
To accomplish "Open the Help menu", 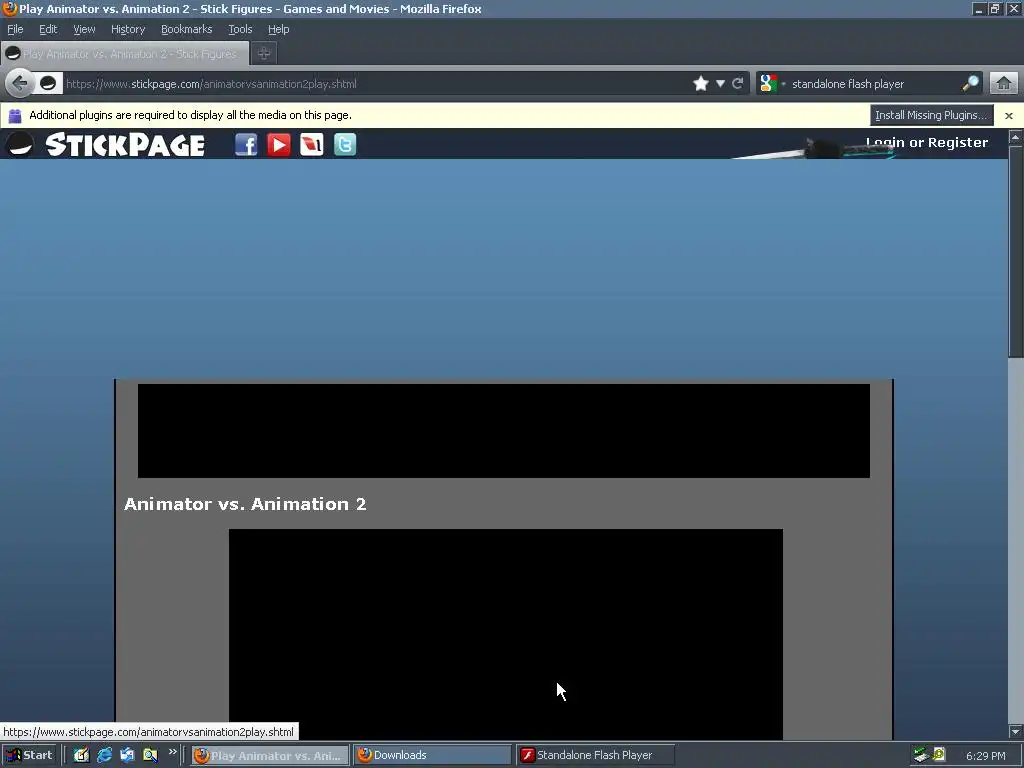I will coord(278,29).
